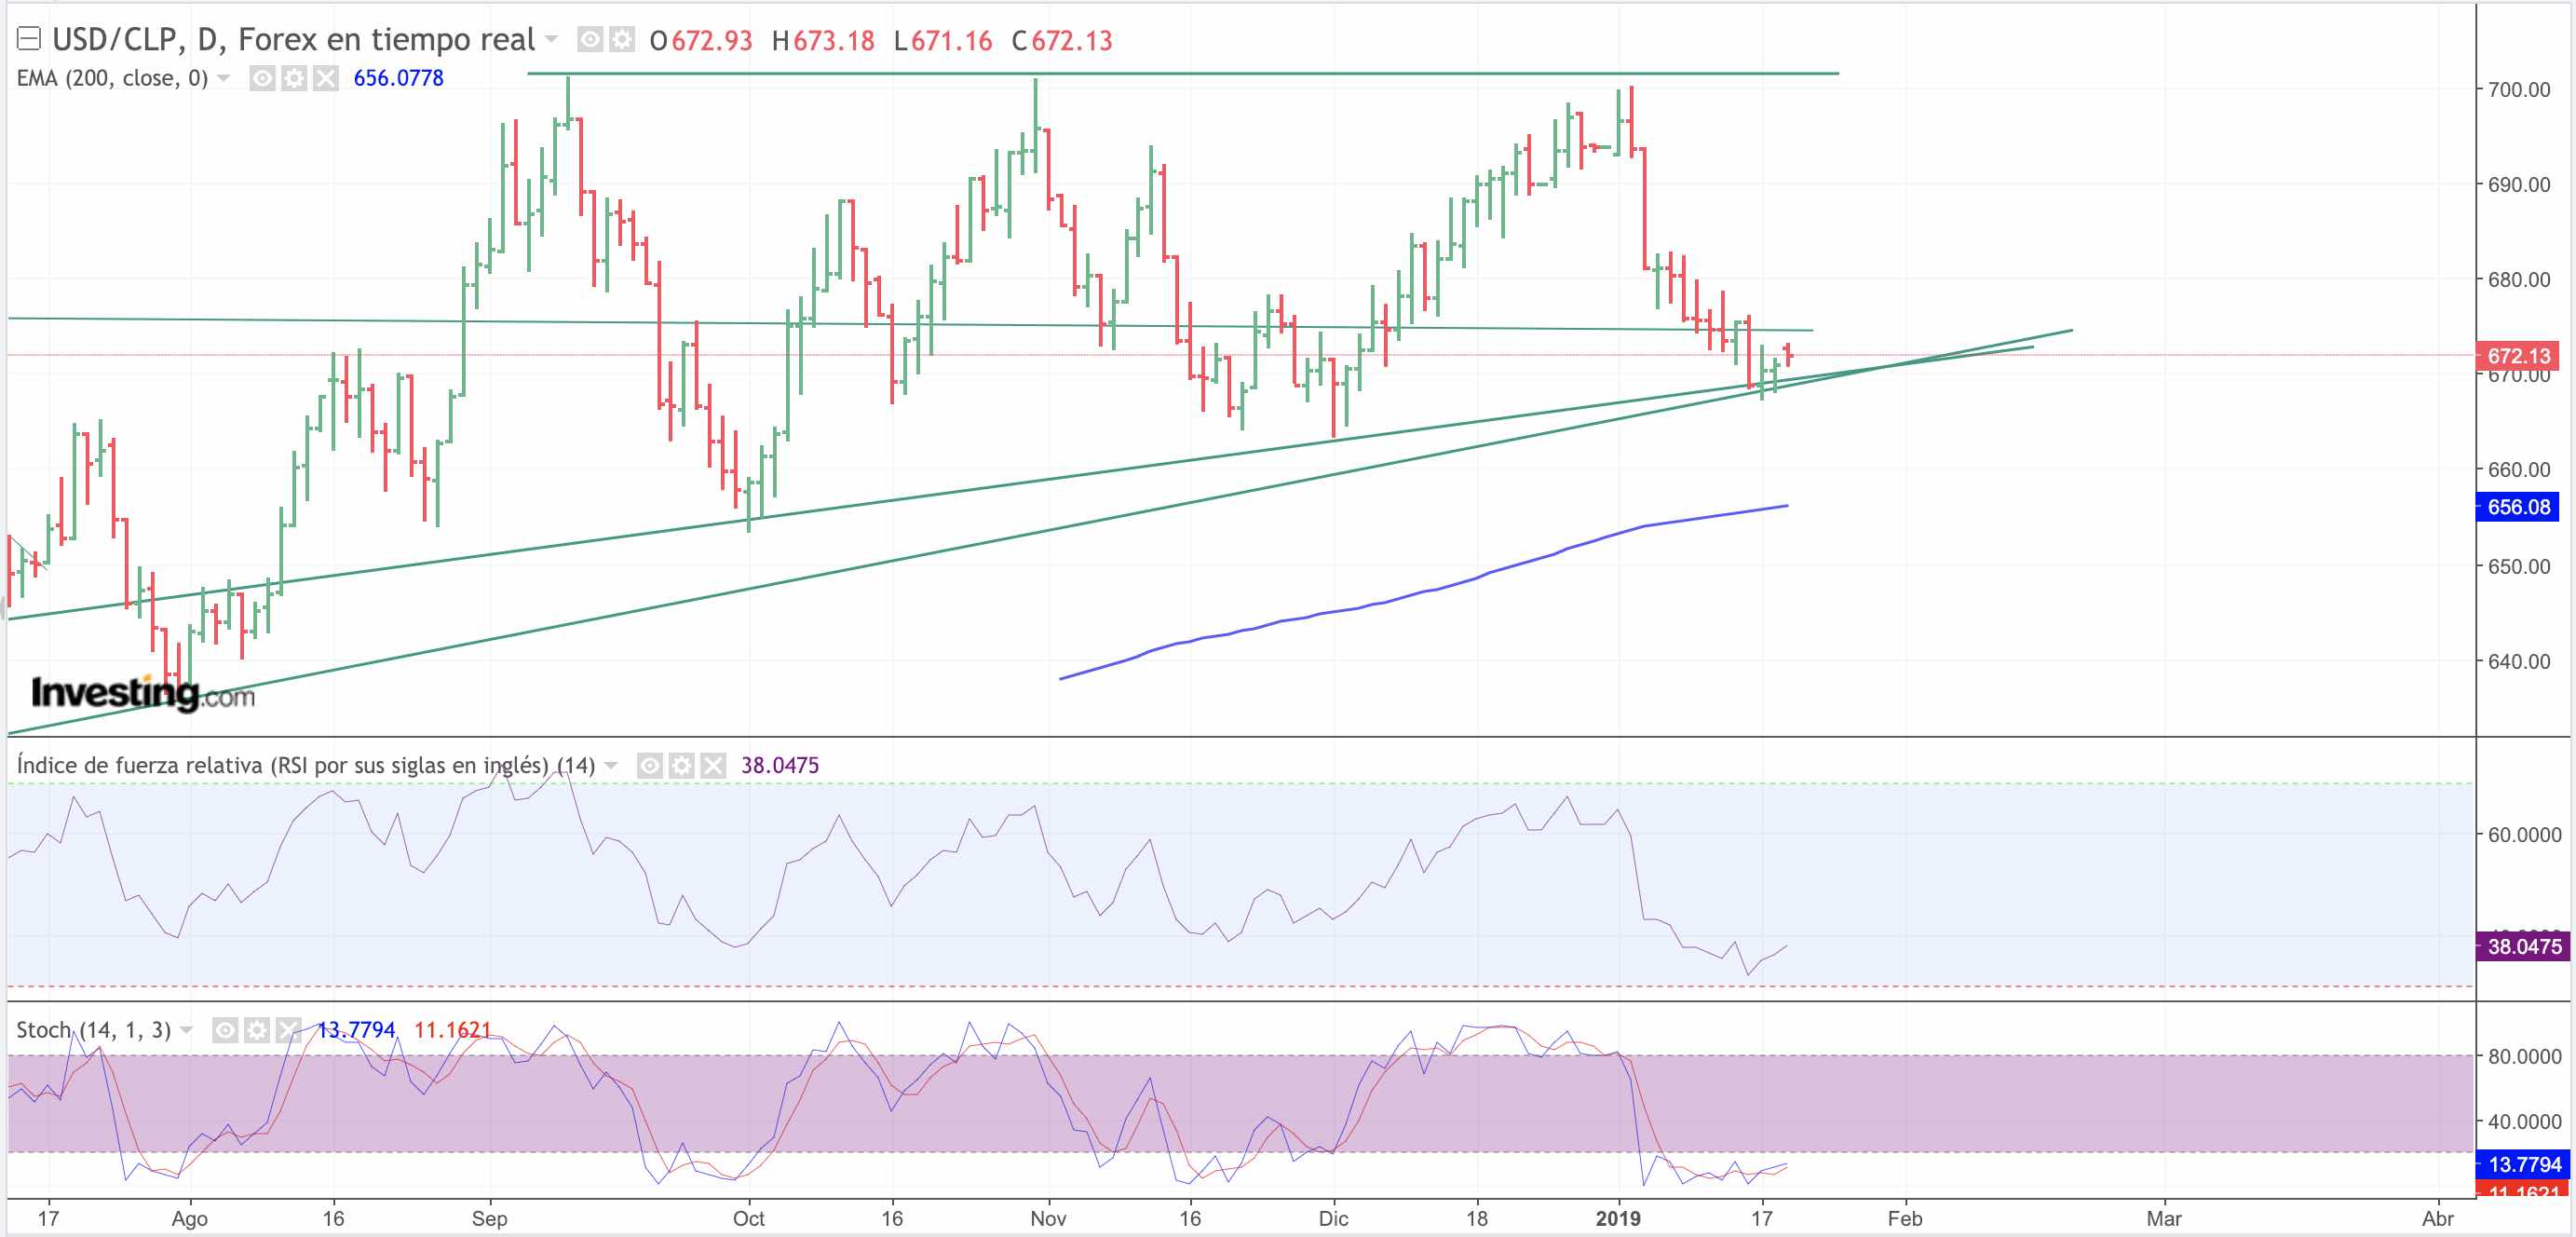Click the purple 38.0475 RSI axis tag
2576x1237 pixels.
pyautogui.click(x=2522, y=947)
